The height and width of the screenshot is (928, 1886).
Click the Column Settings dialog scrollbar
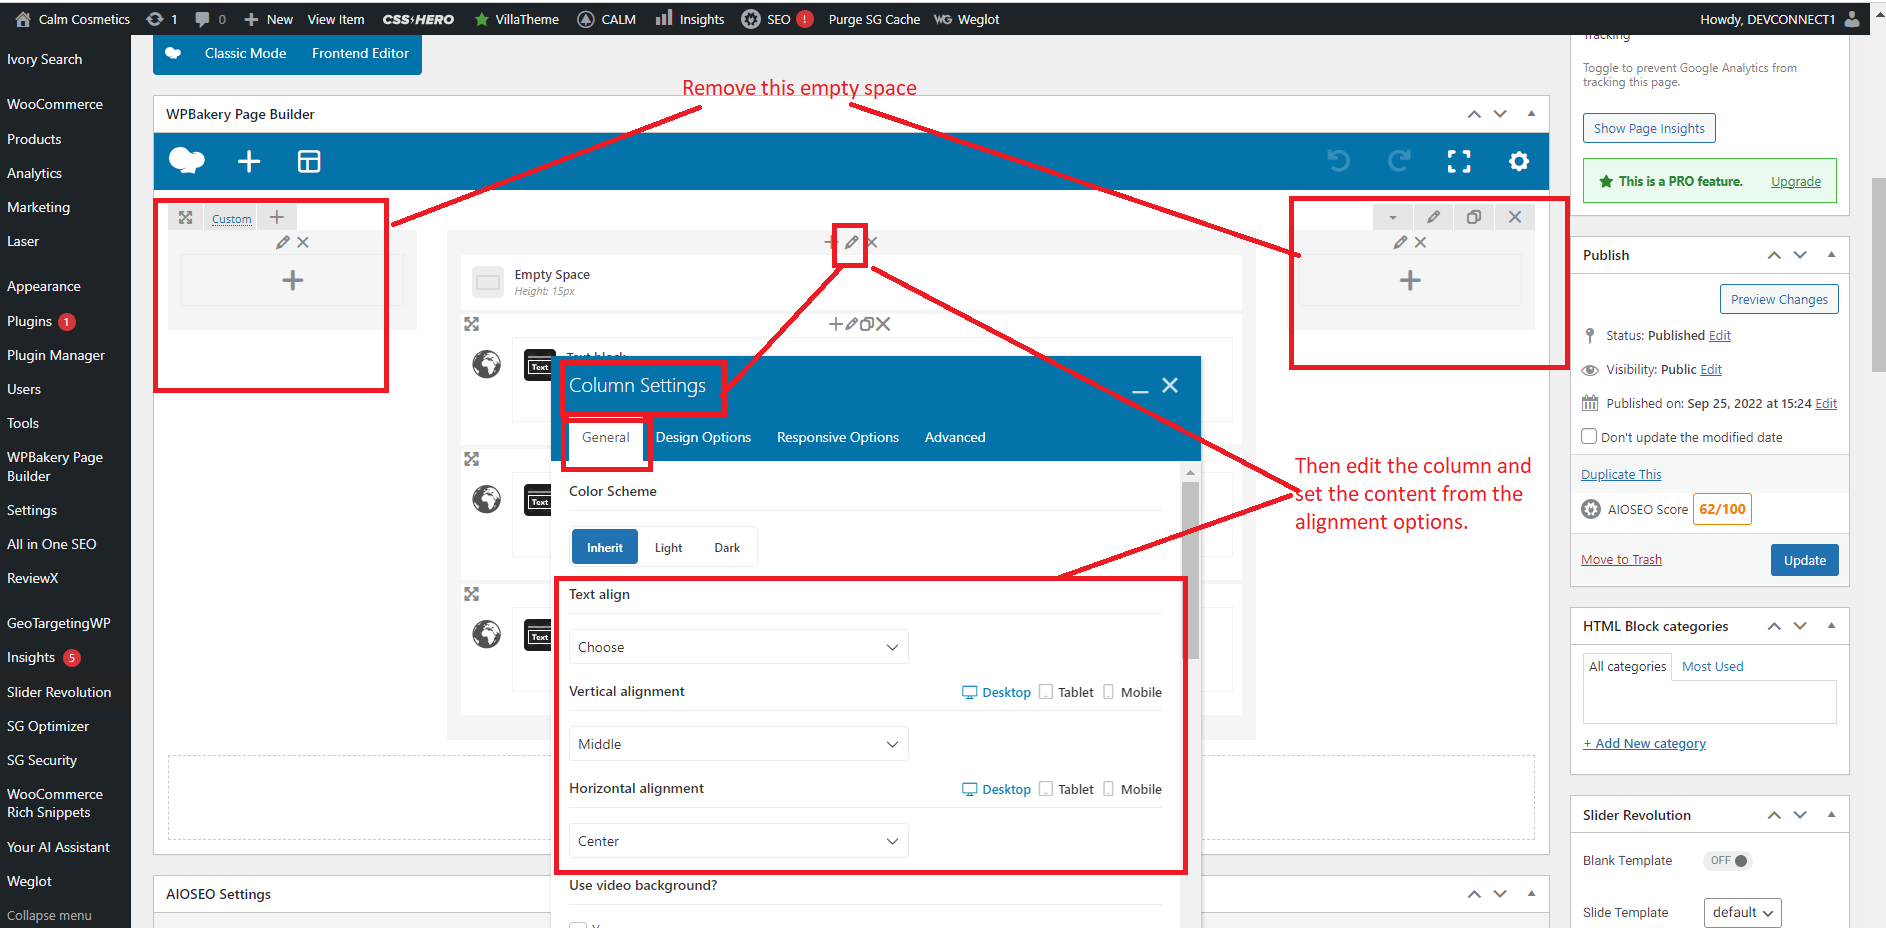tap(1190, 570)
